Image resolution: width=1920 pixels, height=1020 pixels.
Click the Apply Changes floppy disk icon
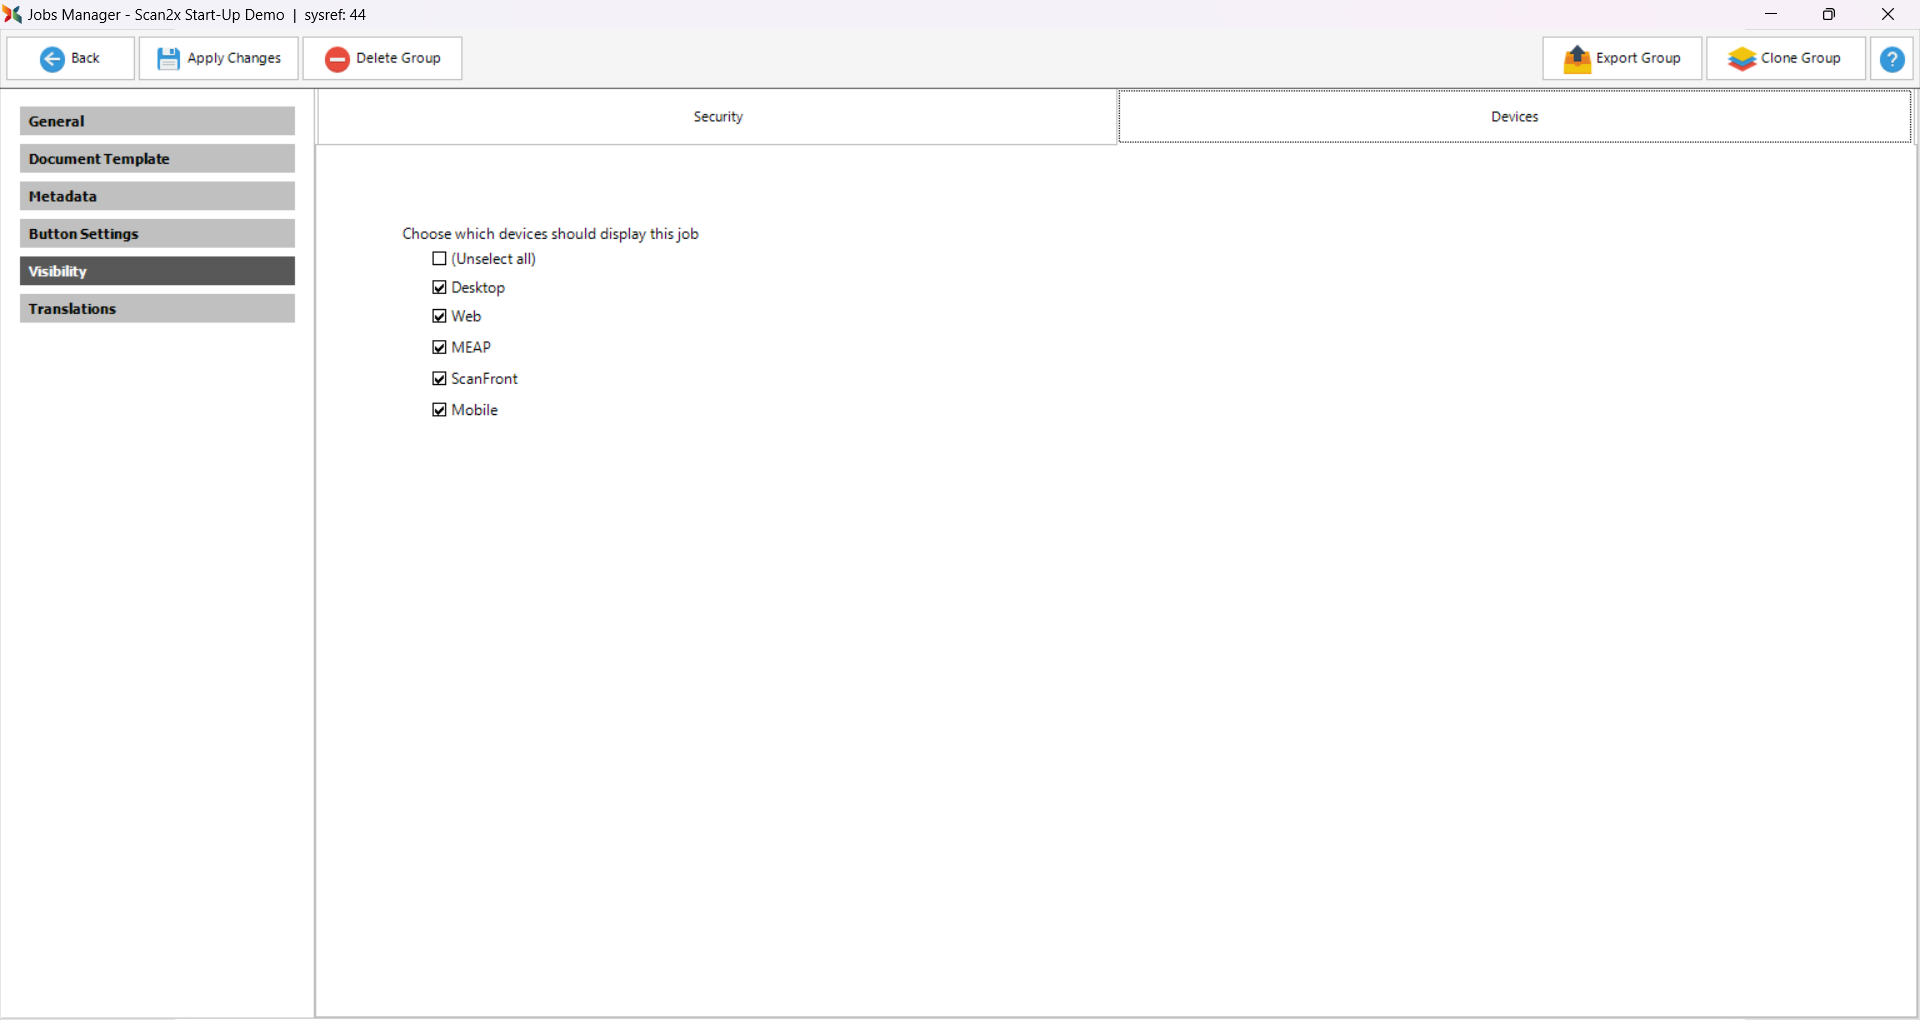coord(168,59)
